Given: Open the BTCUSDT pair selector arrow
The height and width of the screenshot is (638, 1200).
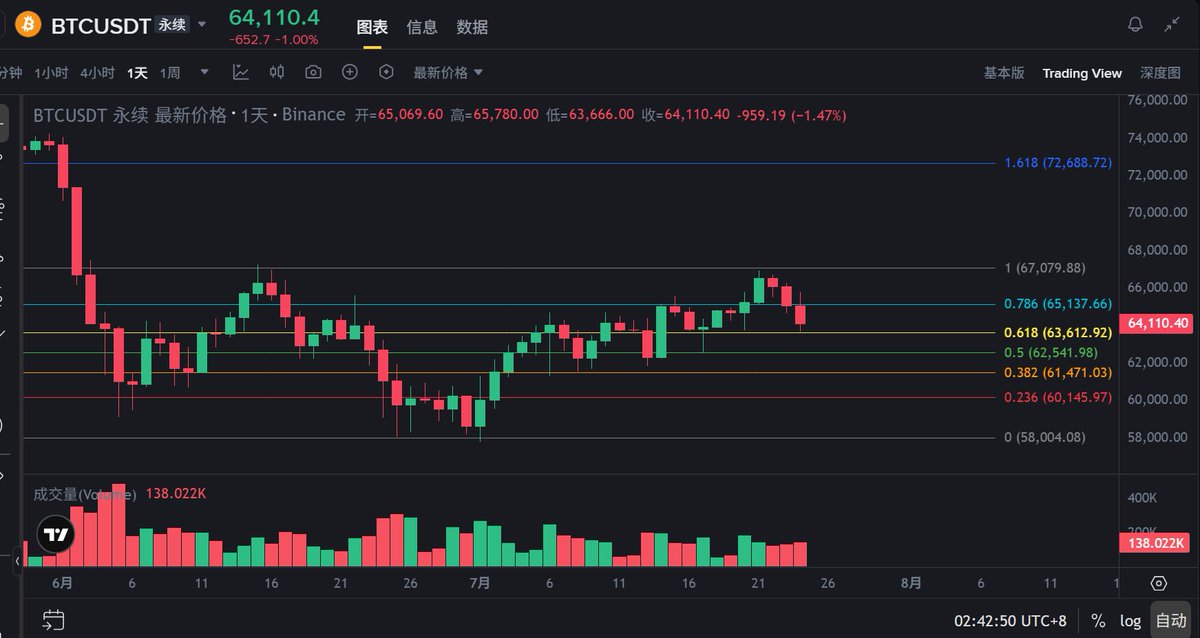Looking at the screenshot, I should click(203, 25).
